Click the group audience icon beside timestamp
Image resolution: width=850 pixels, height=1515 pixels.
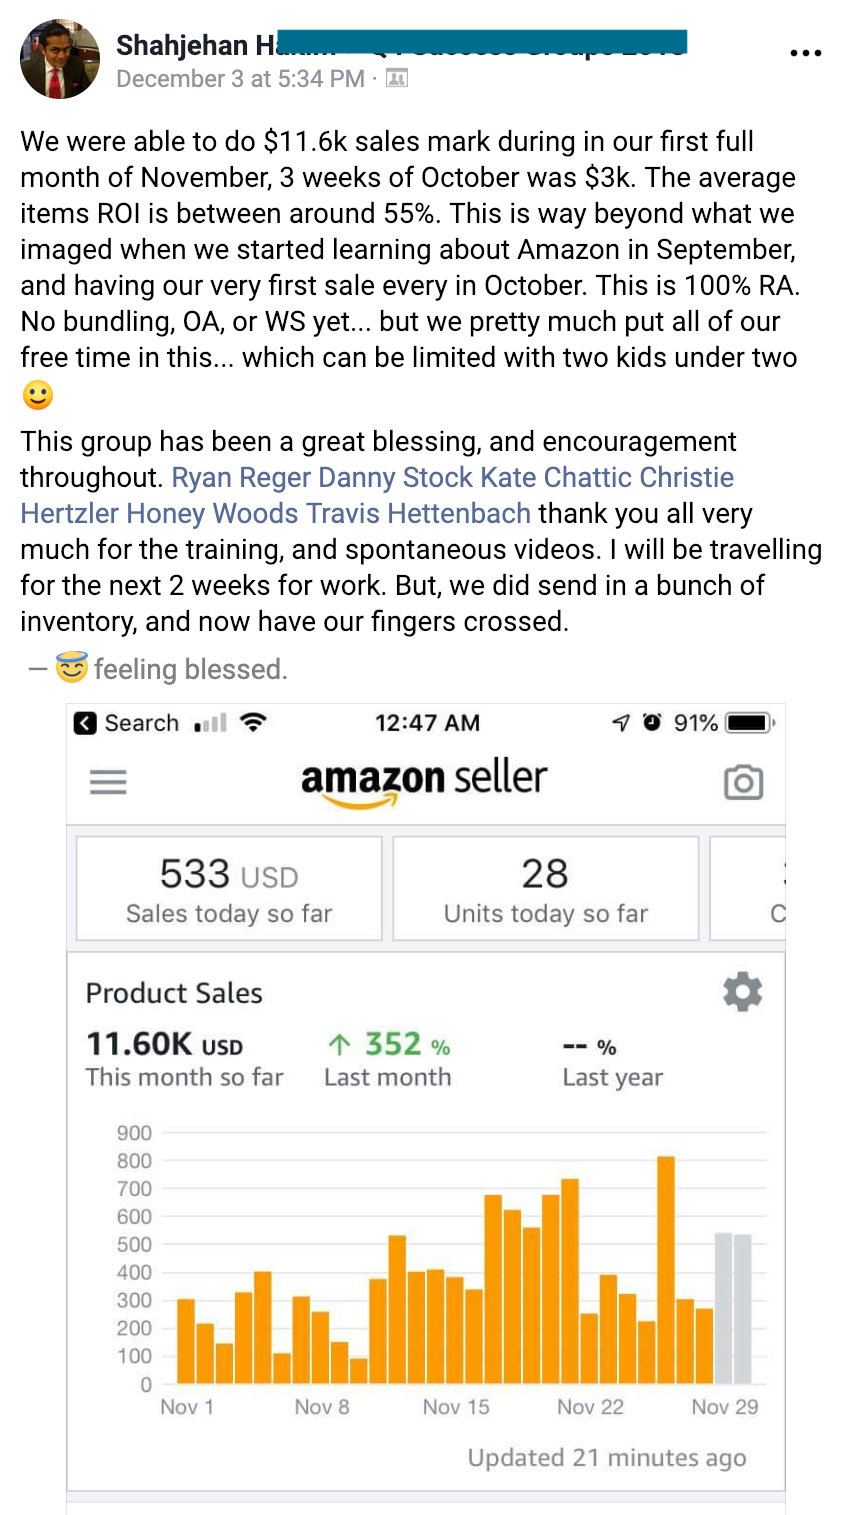pyautogui.click(x=397, y=78)
